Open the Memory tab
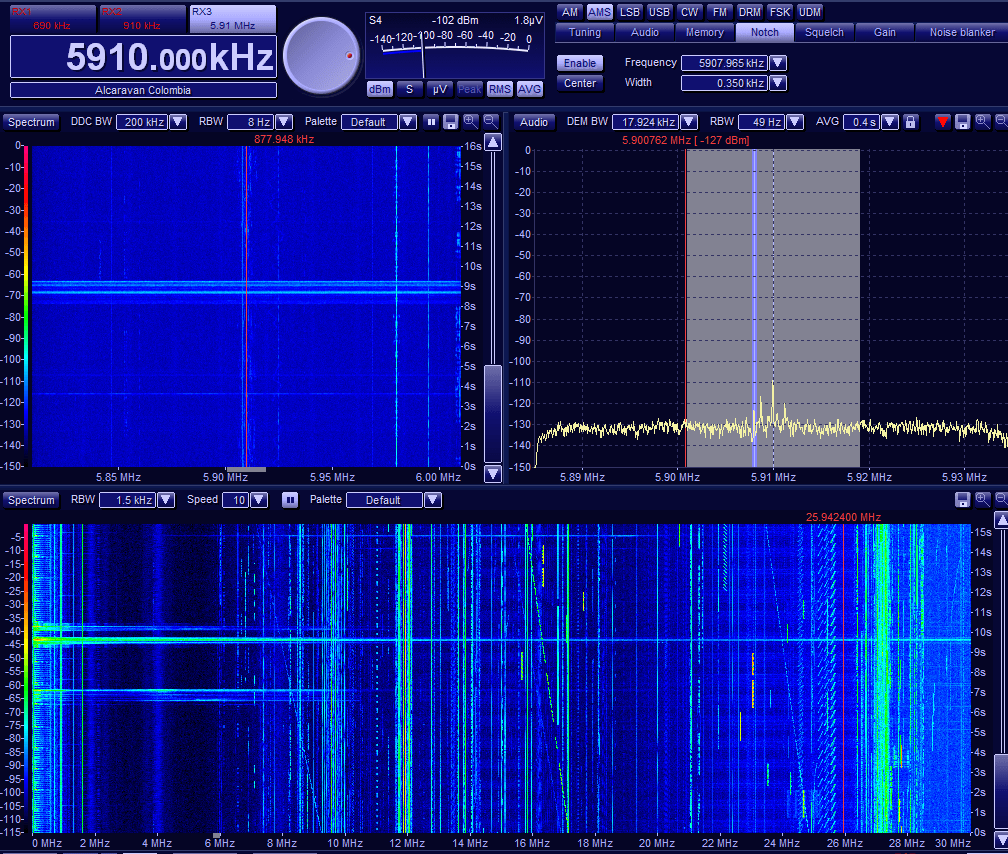The width and height of the screenshot is (1008, 854). (x=705, y=32)
